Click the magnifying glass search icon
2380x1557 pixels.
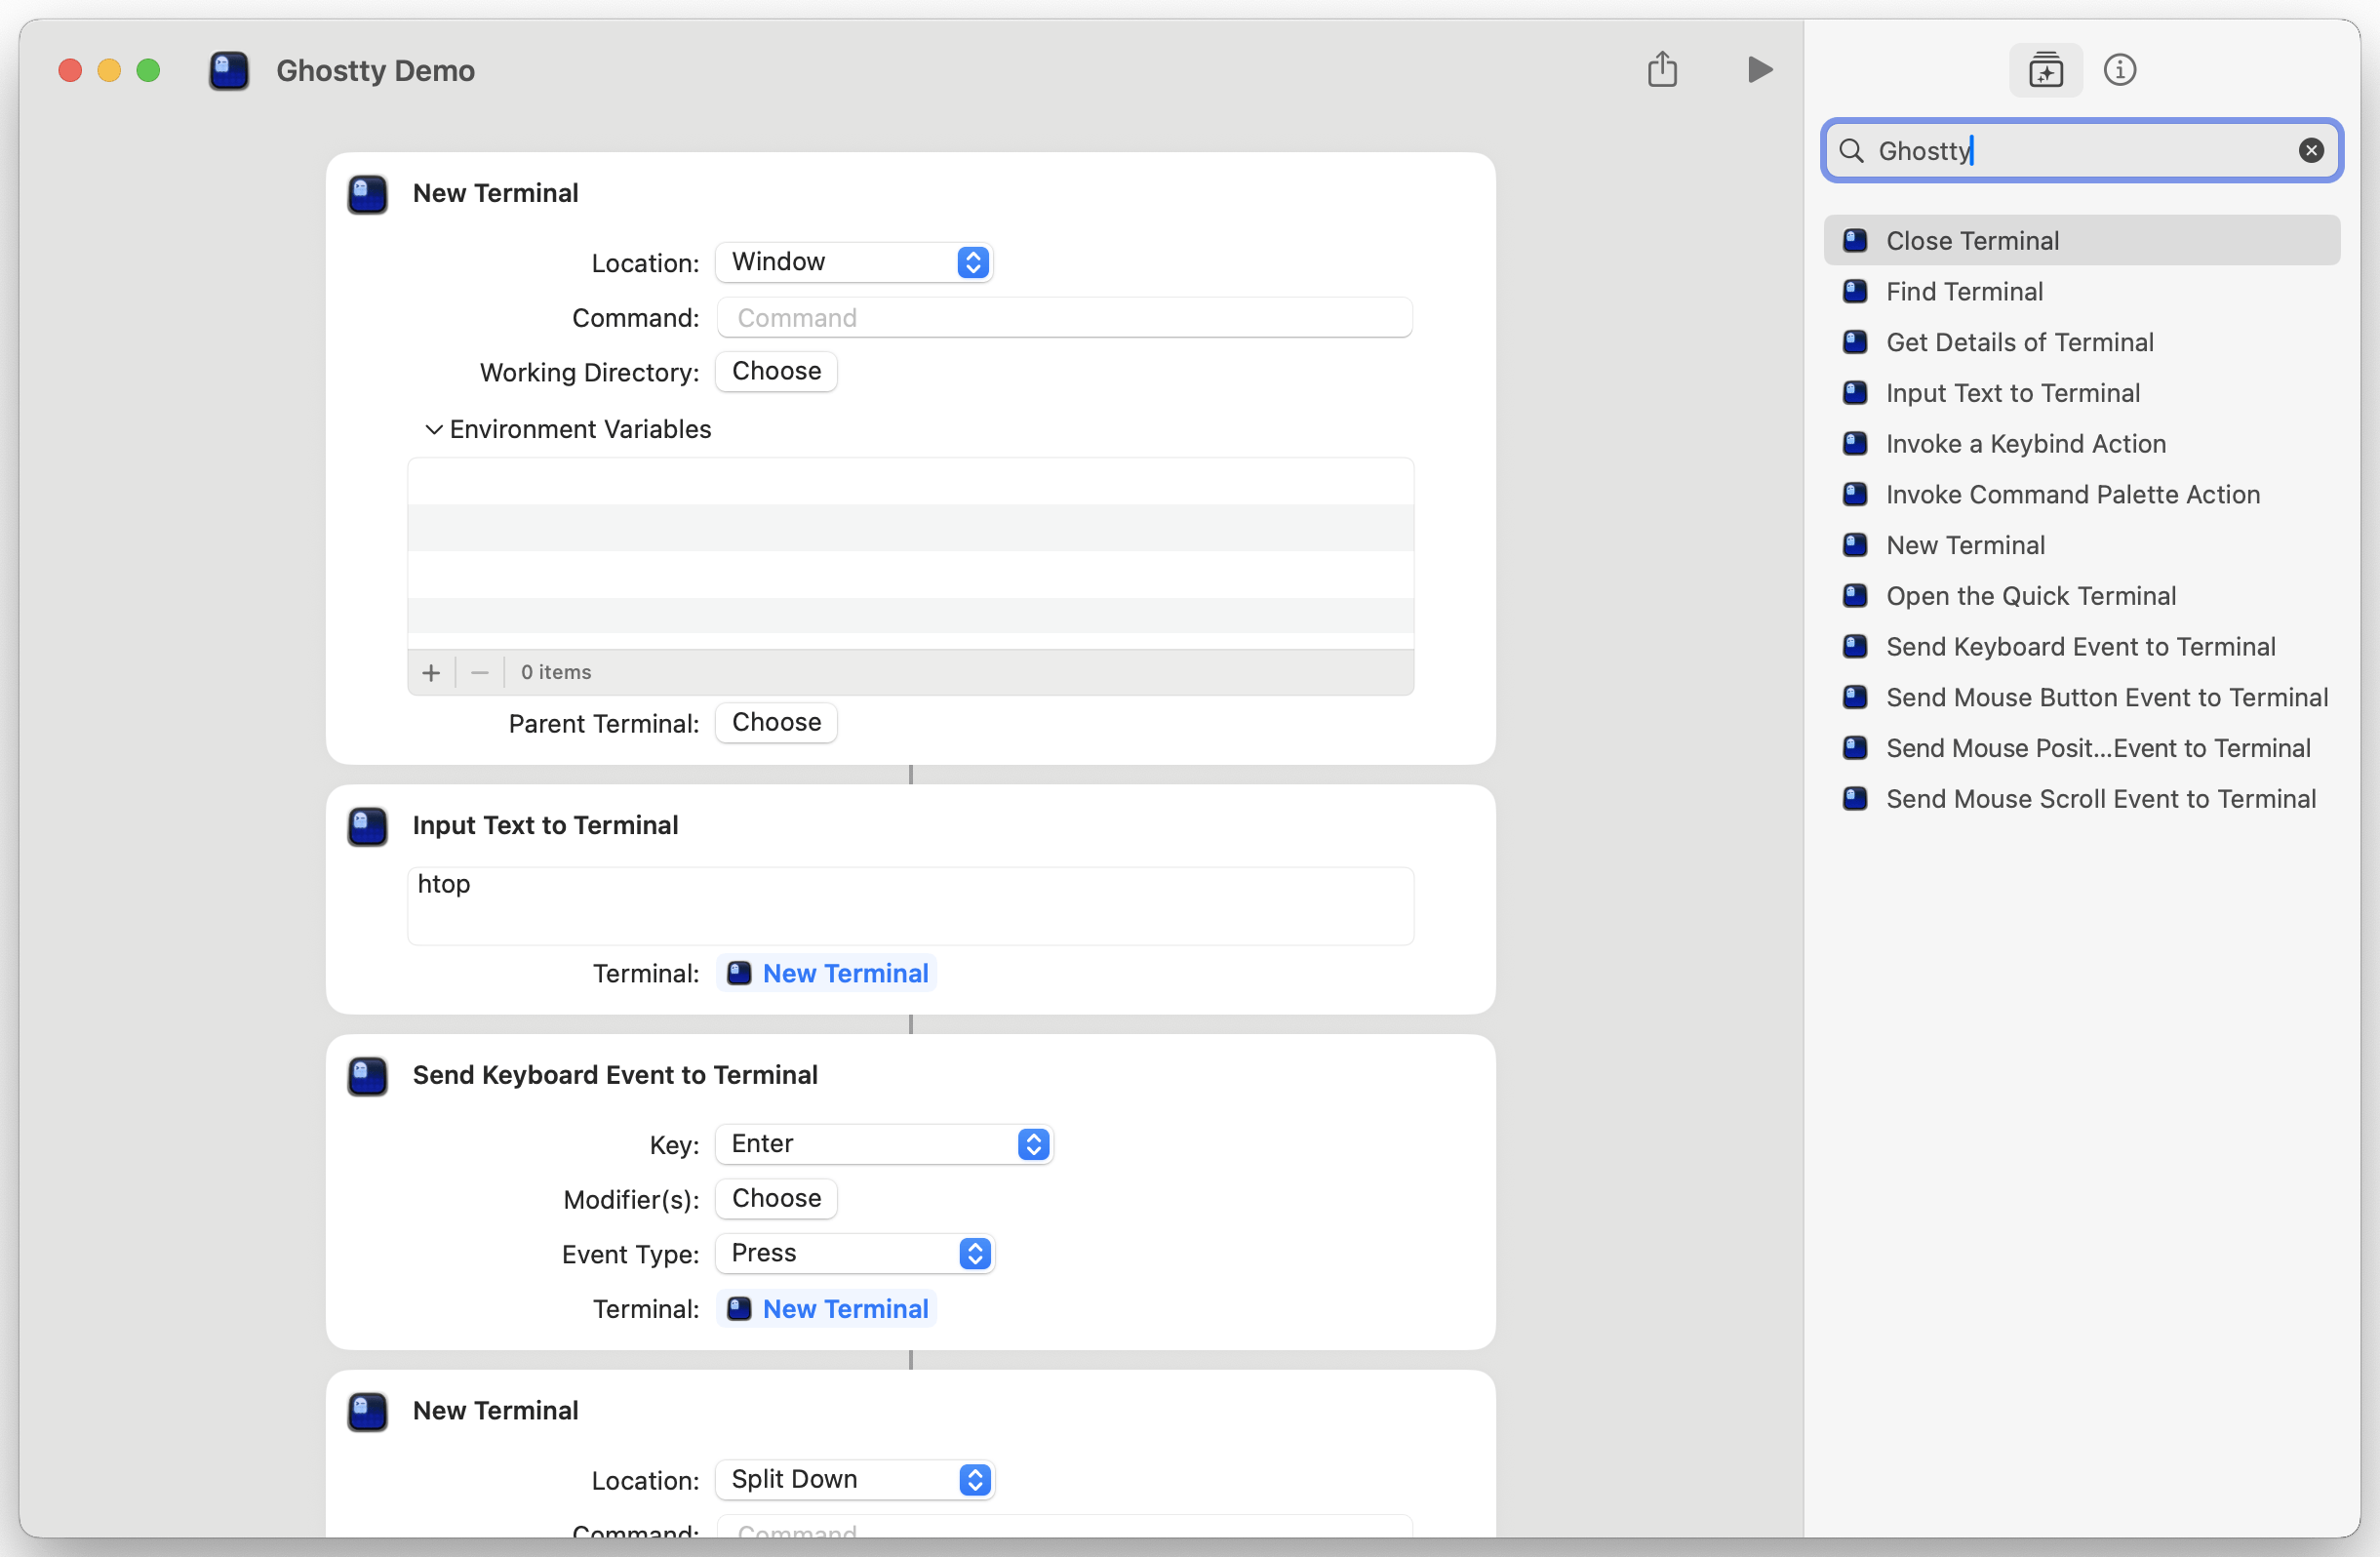[1851, 150]
